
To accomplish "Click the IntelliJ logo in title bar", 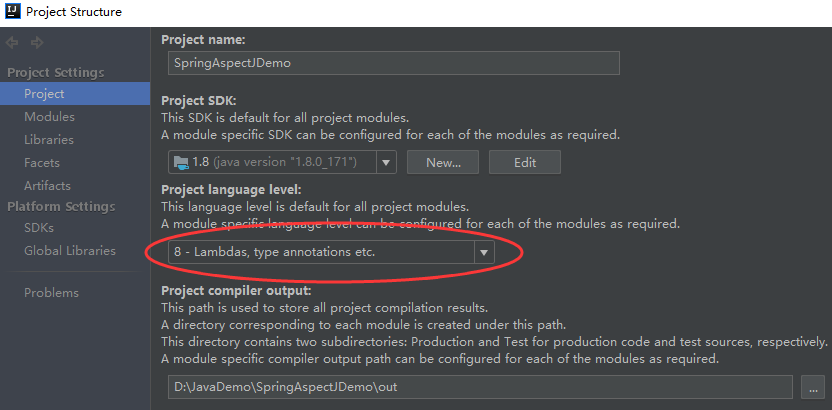I will (11, 12).
